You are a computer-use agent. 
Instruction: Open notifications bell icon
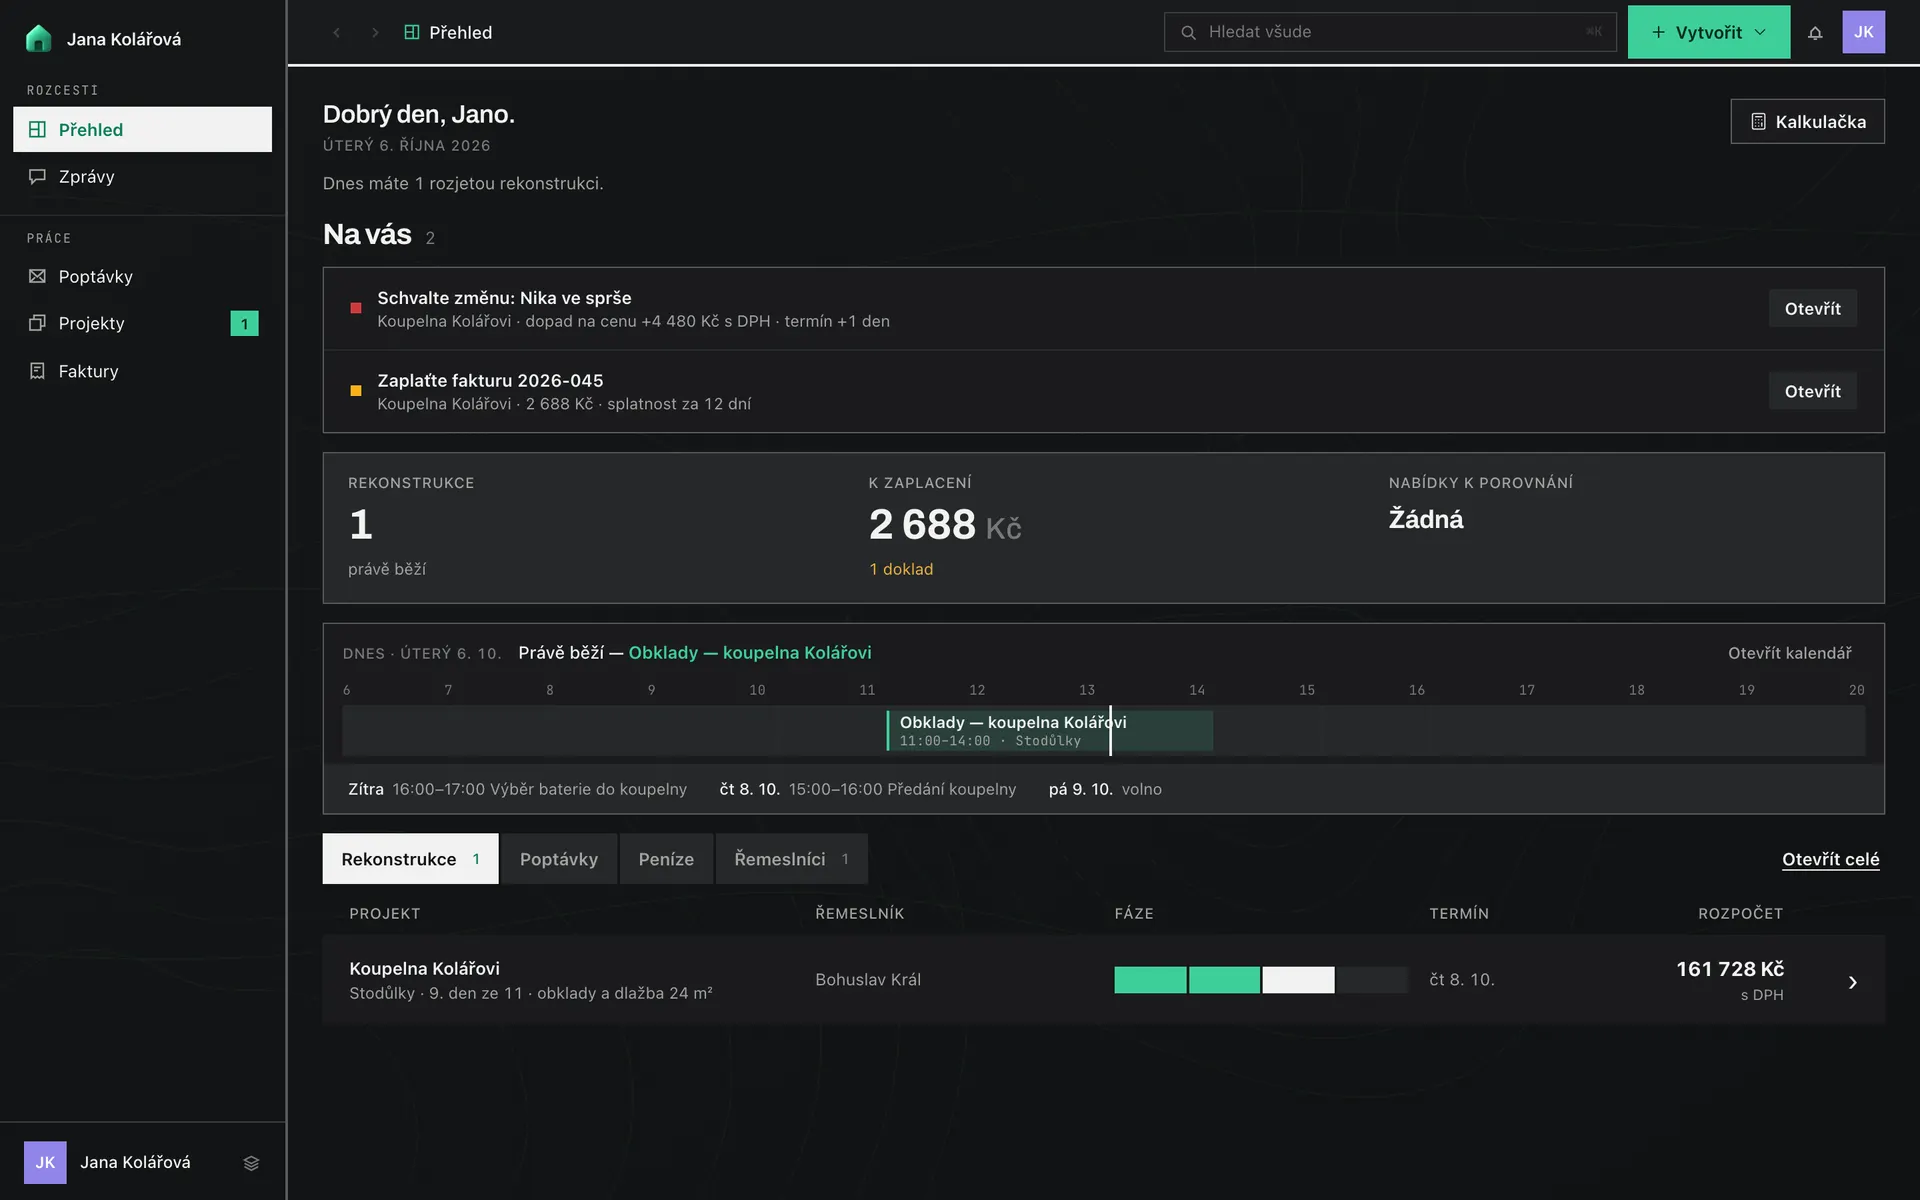point(1815,32)
